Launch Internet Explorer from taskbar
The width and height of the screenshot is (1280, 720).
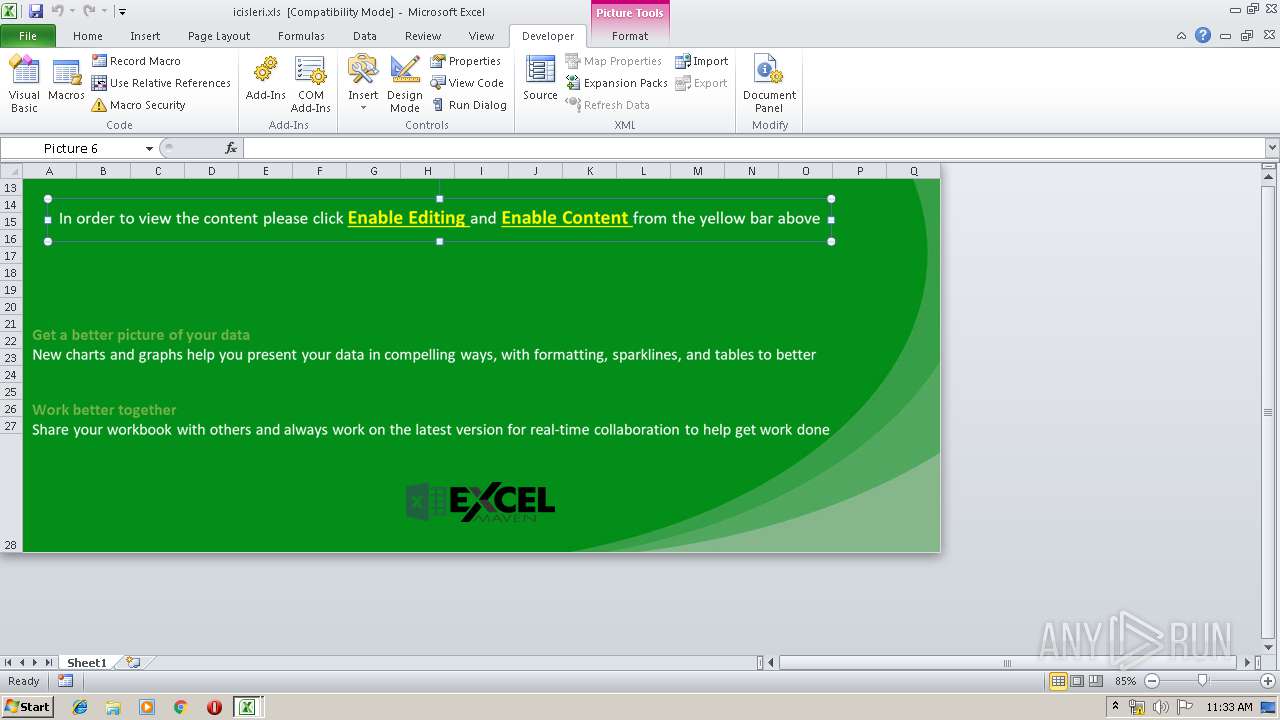(x=80, y=707)
